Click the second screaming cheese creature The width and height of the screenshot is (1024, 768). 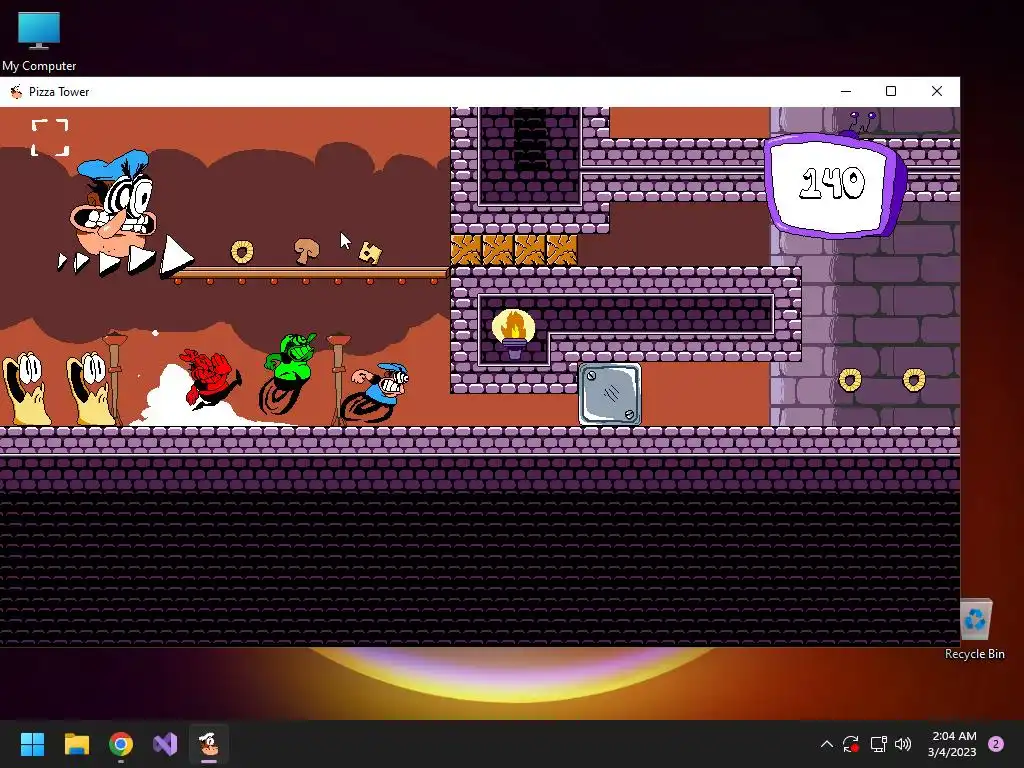(90, 389)
